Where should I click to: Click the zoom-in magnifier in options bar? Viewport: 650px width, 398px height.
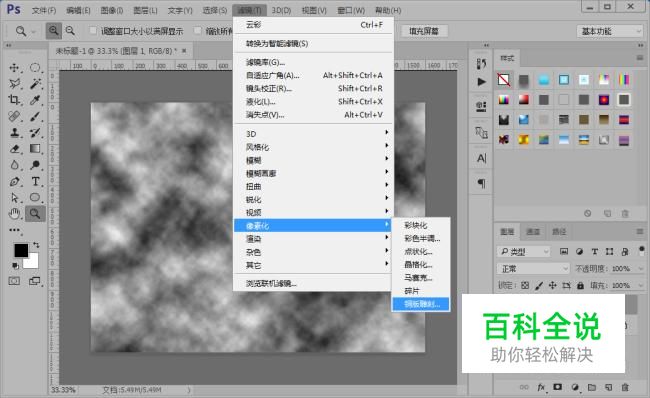[53, 31]
